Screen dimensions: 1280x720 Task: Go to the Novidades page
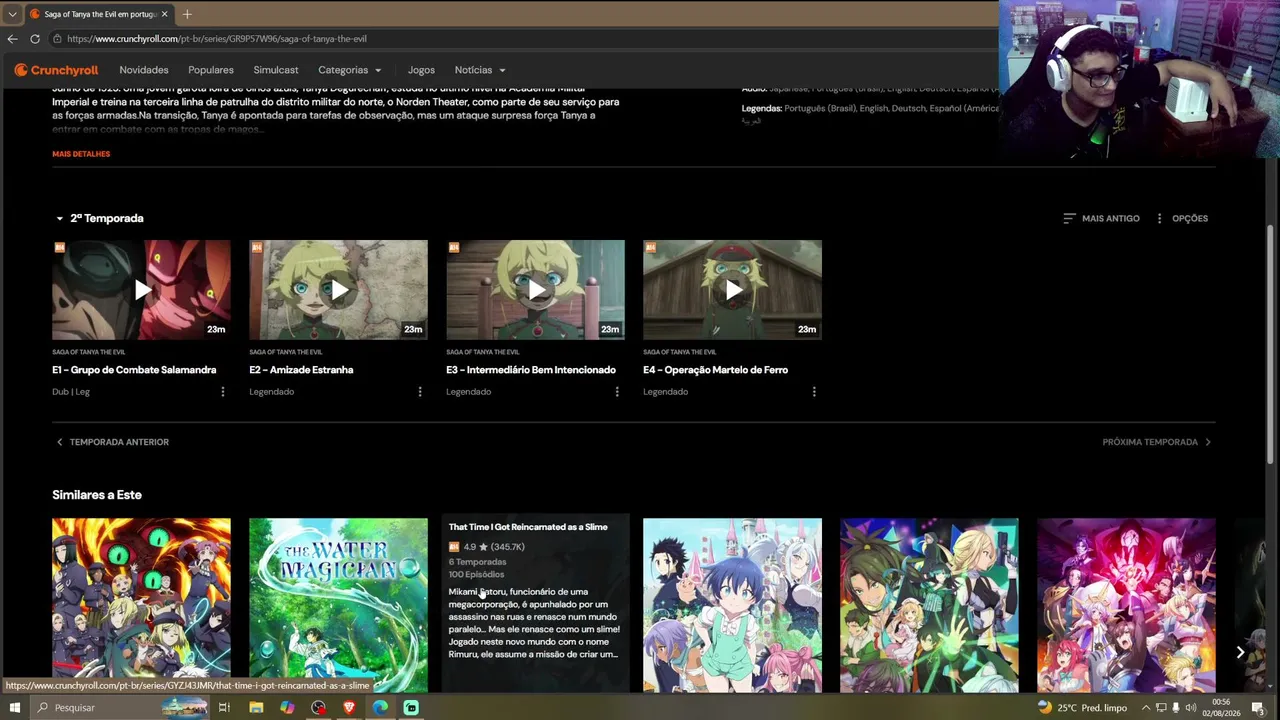[144, 70]
